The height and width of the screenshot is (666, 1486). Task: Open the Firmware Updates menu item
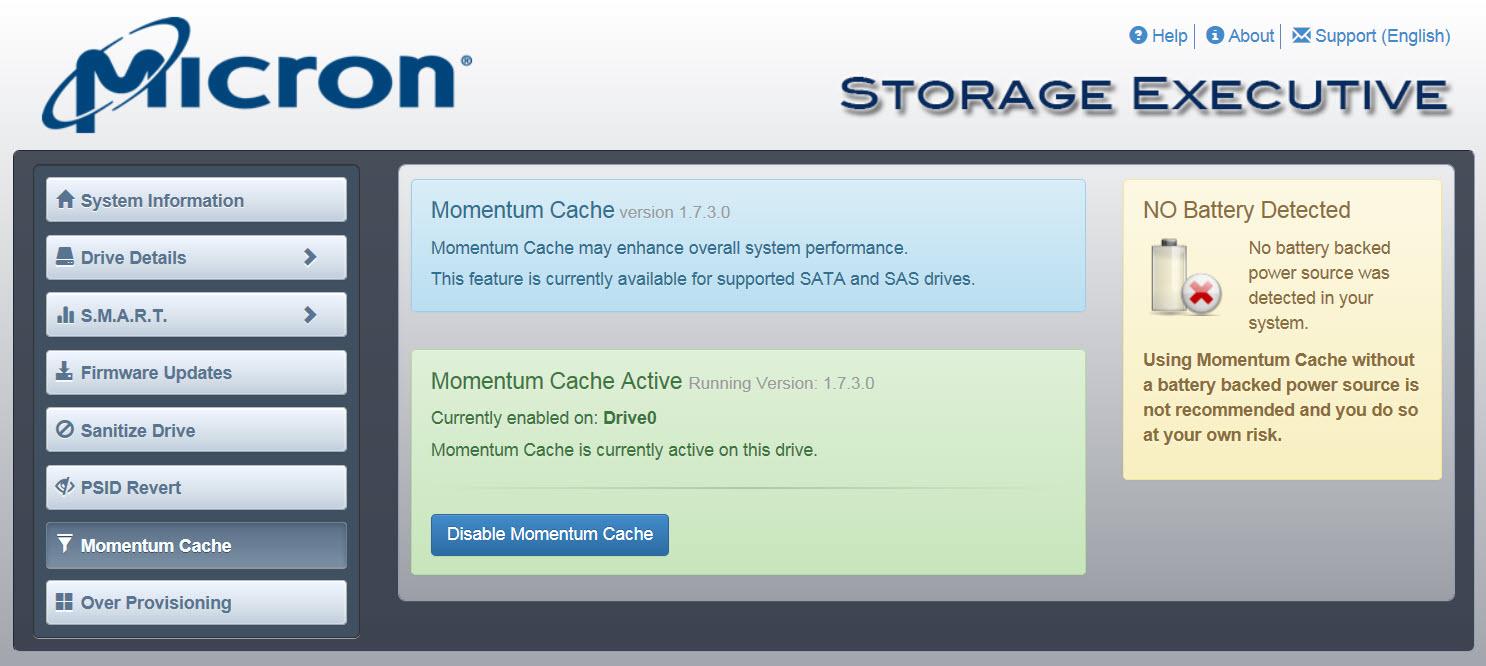pos(196,372)
